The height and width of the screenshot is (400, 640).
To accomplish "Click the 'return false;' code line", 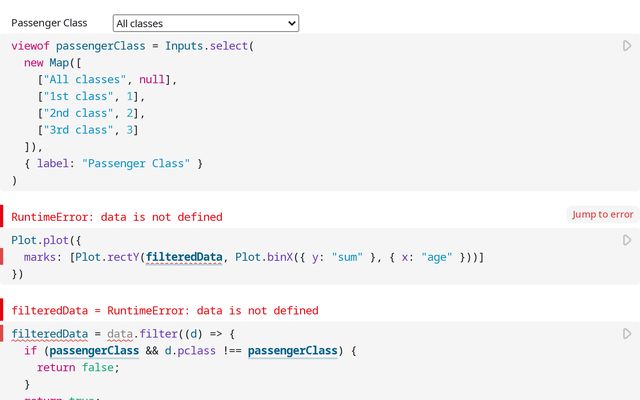I will (85, 367).
